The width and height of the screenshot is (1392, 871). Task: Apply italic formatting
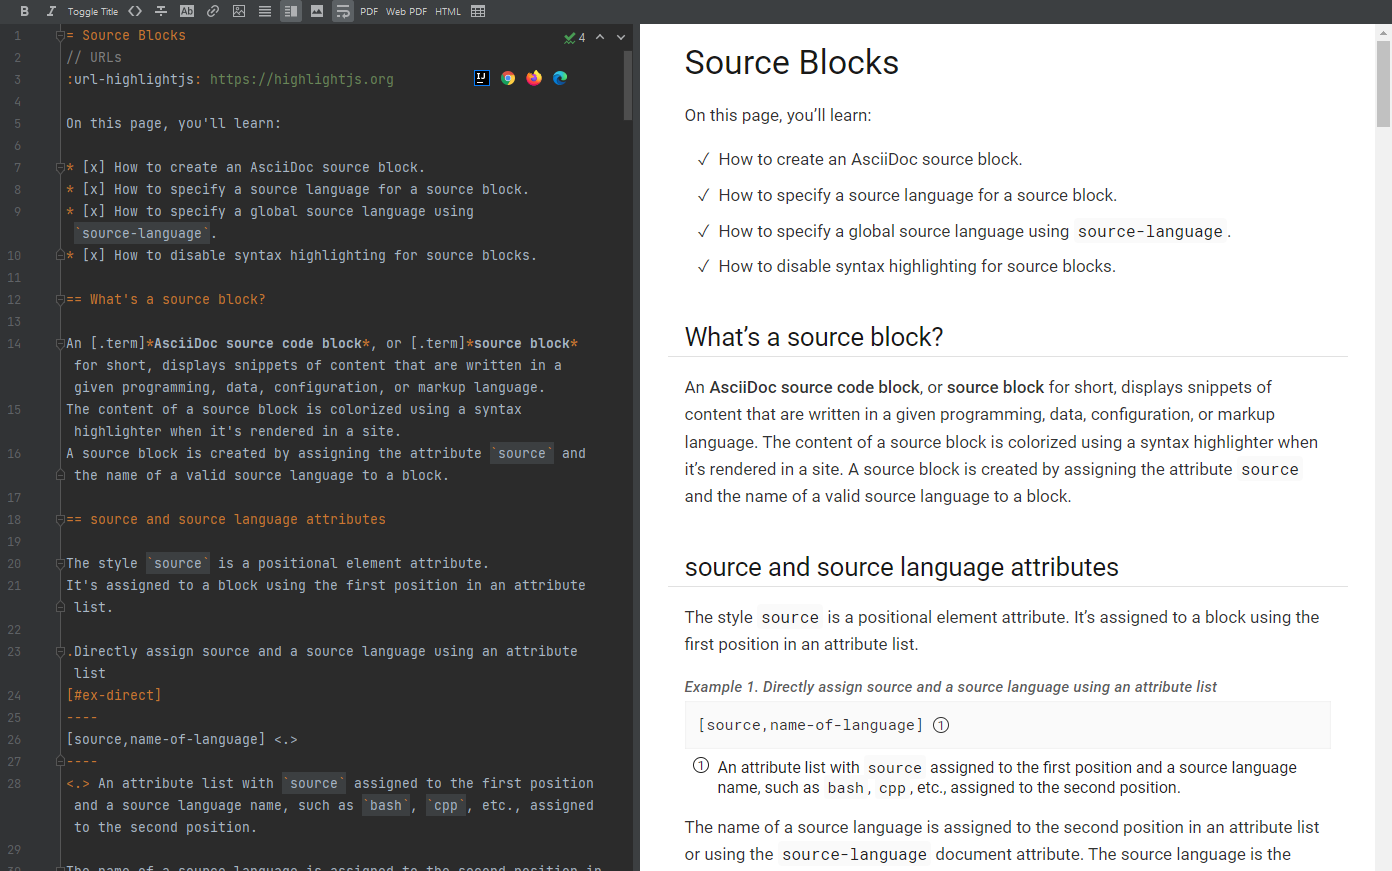[x=51, y=11]
